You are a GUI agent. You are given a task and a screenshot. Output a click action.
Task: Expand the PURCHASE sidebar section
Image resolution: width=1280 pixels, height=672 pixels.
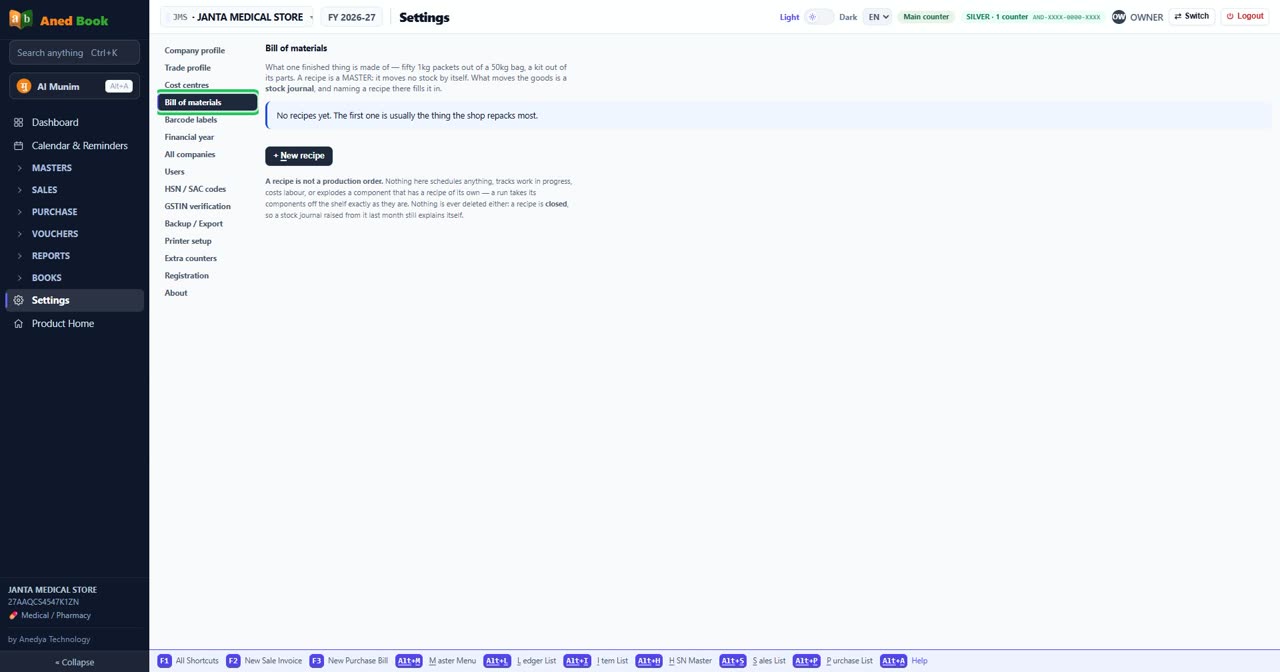75,212
